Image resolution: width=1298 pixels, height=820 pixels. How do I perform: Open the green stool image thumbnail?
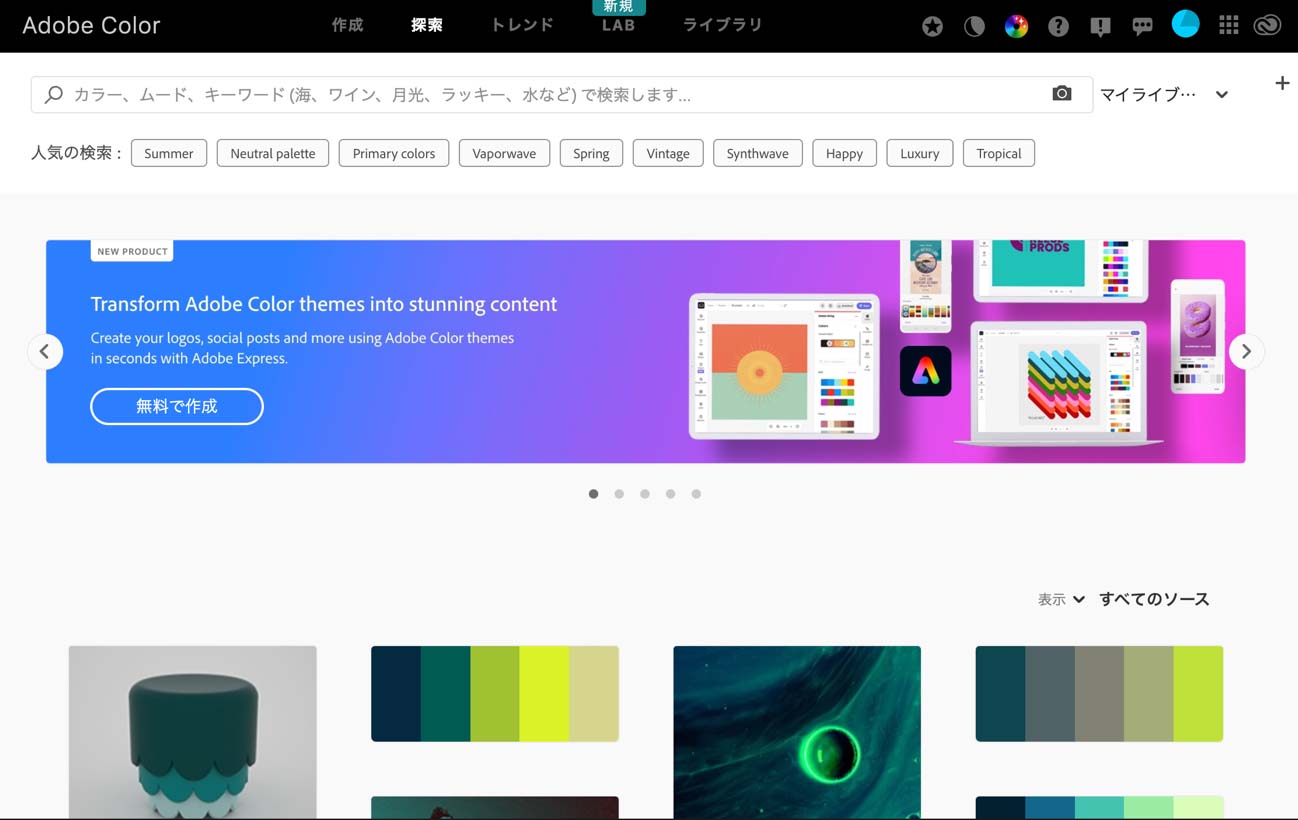point(193,732)
